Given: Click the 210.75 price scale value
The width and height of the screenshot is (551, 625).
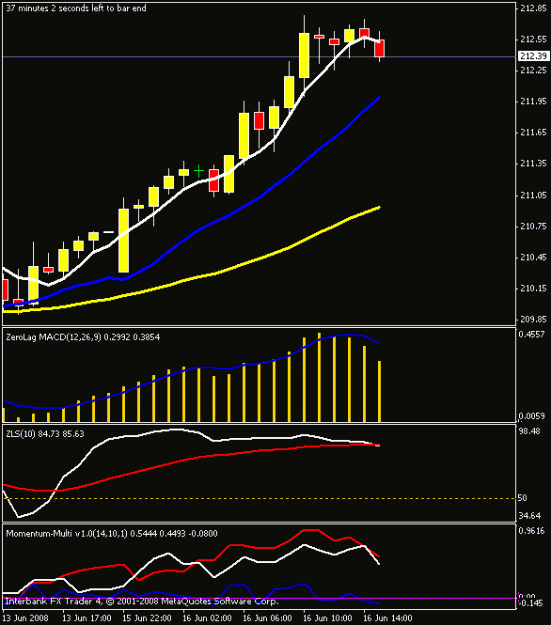Looking at the screenshot, I should coord(533,226).
